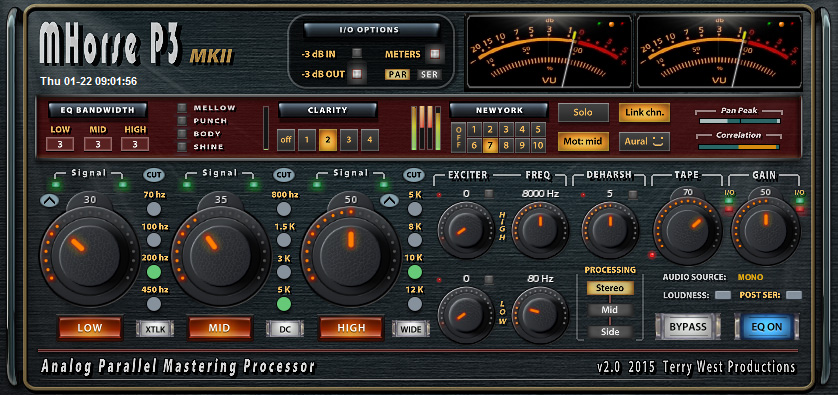The height and width of the screenshot is (395, 838).
Task: Open the I/O OPTIONS header
Action: point(372,30)
